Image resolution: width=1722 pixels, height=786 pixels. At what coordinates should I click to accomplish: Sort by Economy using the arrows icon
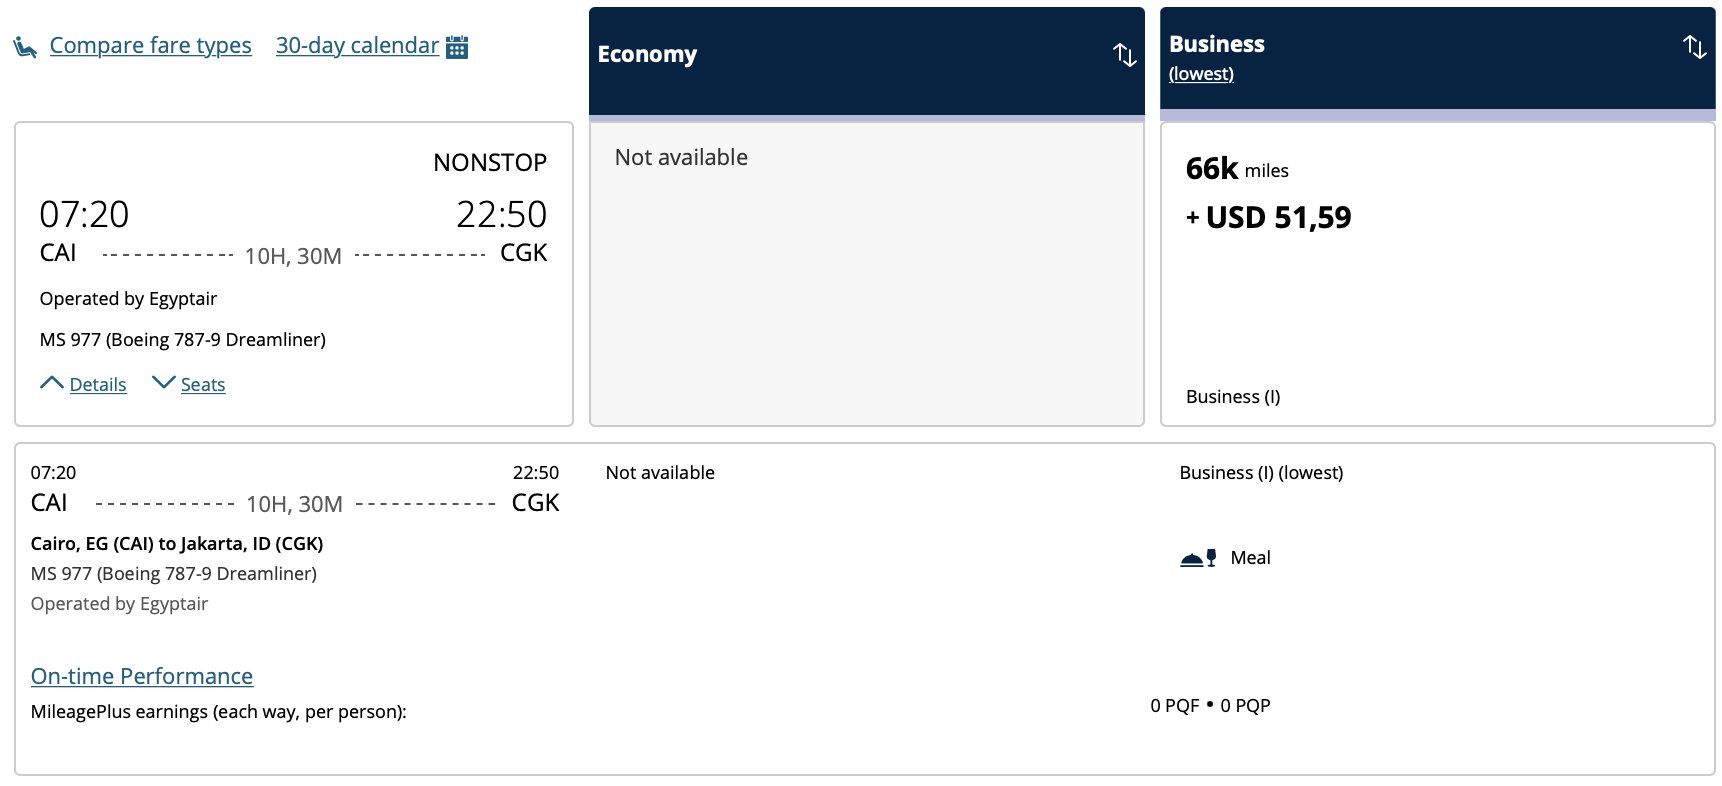pyautogui.click(x=1125, y=55)
